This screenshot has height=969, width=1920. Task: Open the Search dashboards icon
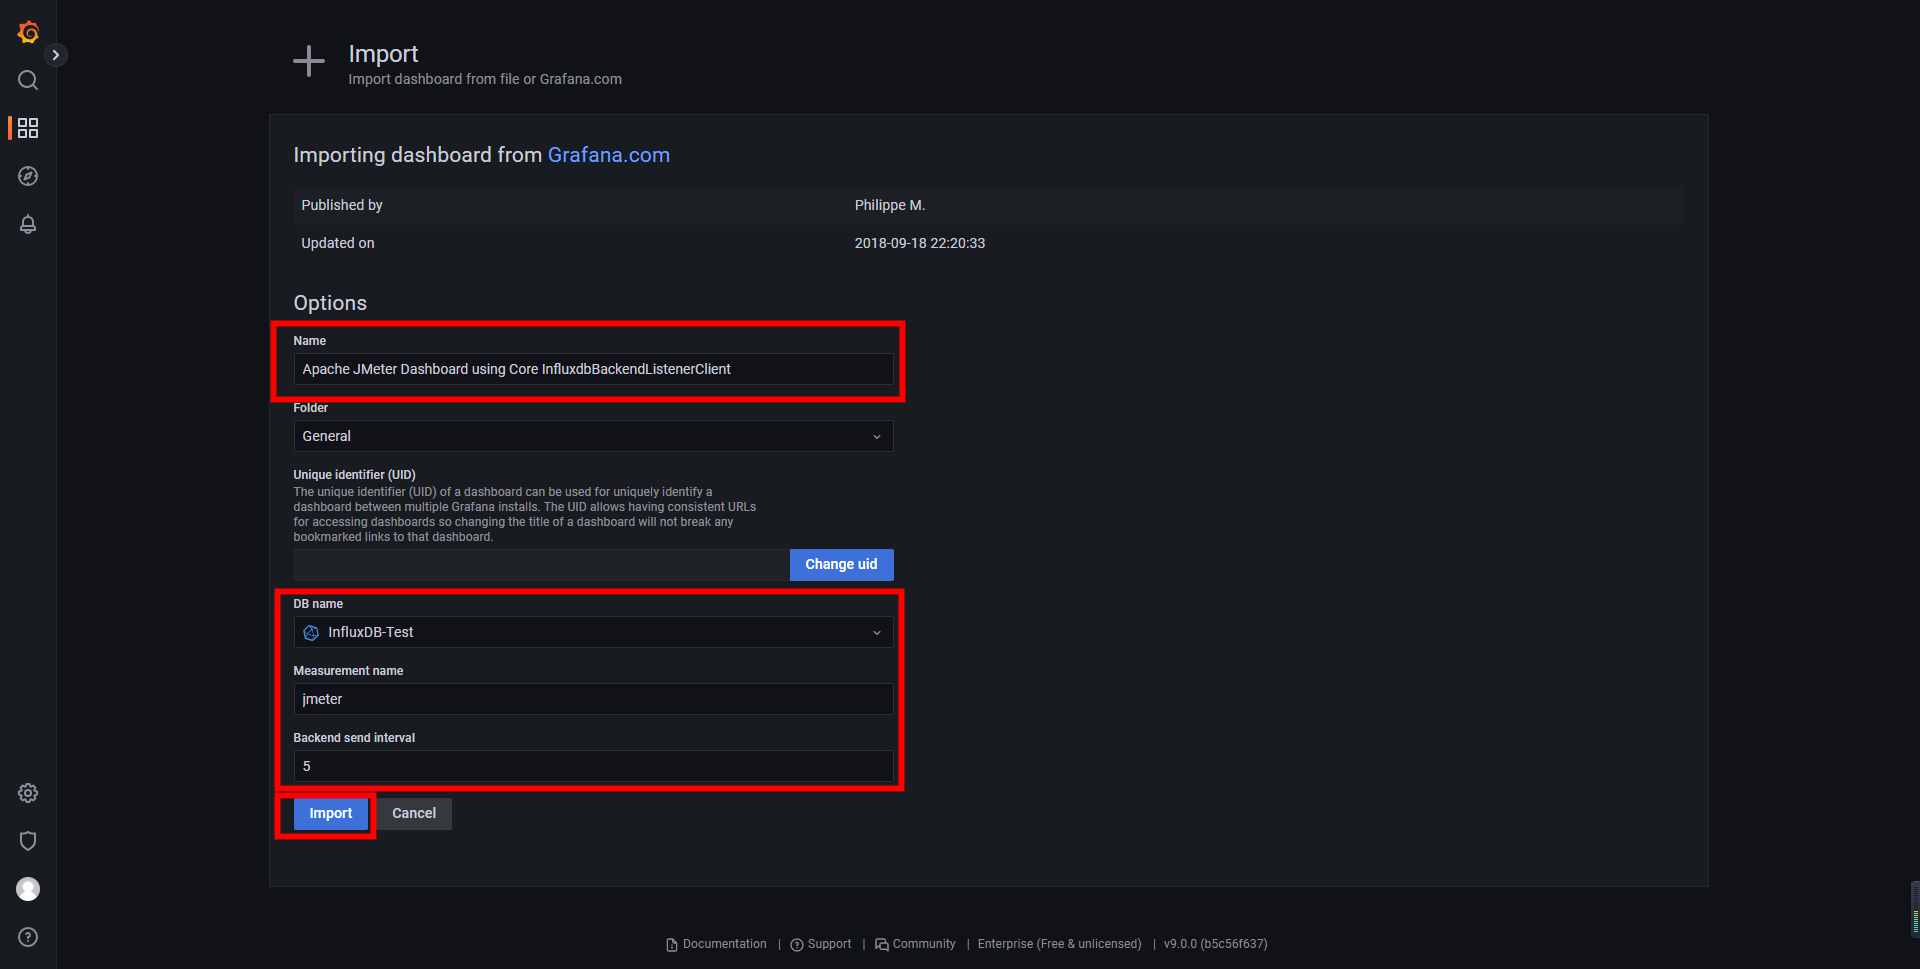click(x=28, y=80)
